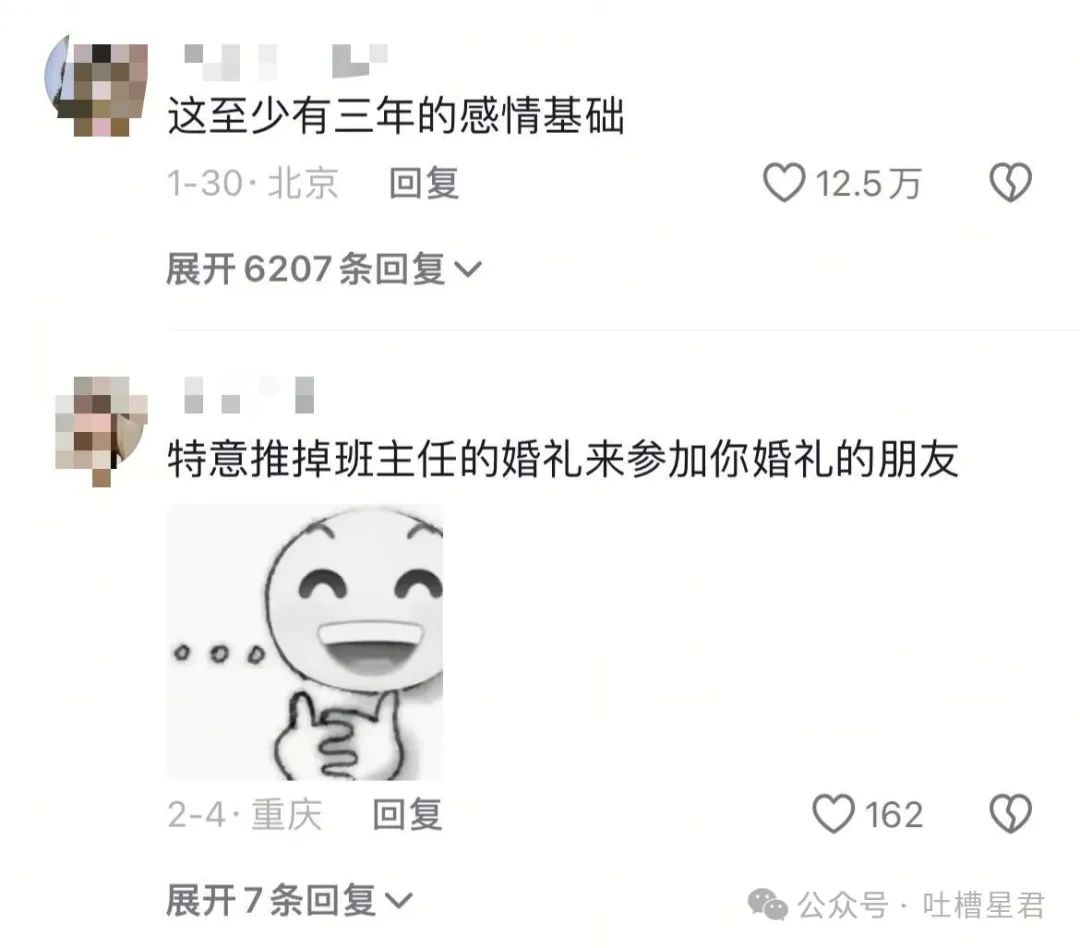
Task: Open the second commenter's pixelated avatar
Action: (x=101, y=431)
